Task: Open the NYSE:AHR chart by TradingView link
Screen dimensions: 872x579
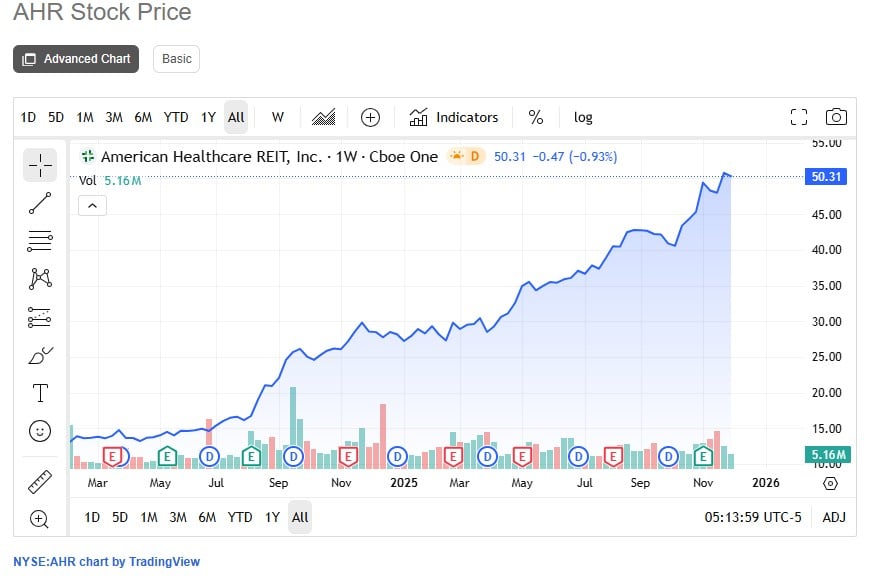Action: coord(107,562)
